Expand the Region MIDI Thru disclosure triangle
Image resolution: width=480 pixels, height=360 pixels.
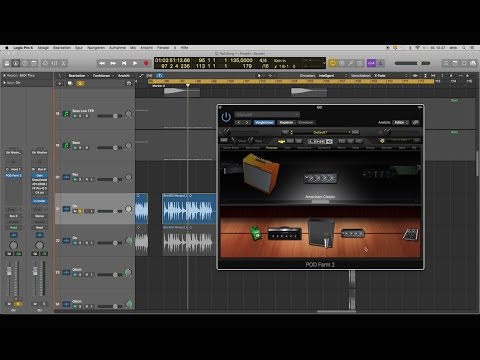coord(4,76)
